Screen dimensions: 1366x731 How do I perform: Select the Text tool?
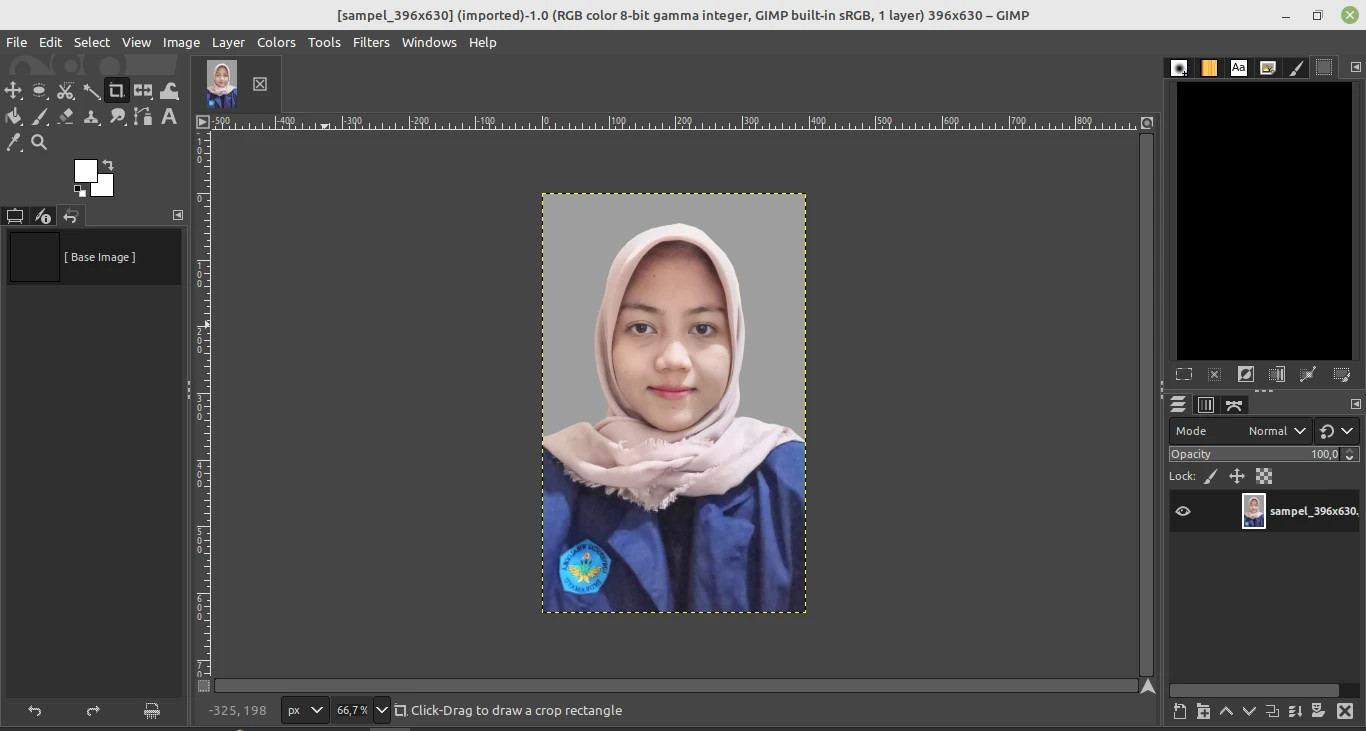pos(169,117)
